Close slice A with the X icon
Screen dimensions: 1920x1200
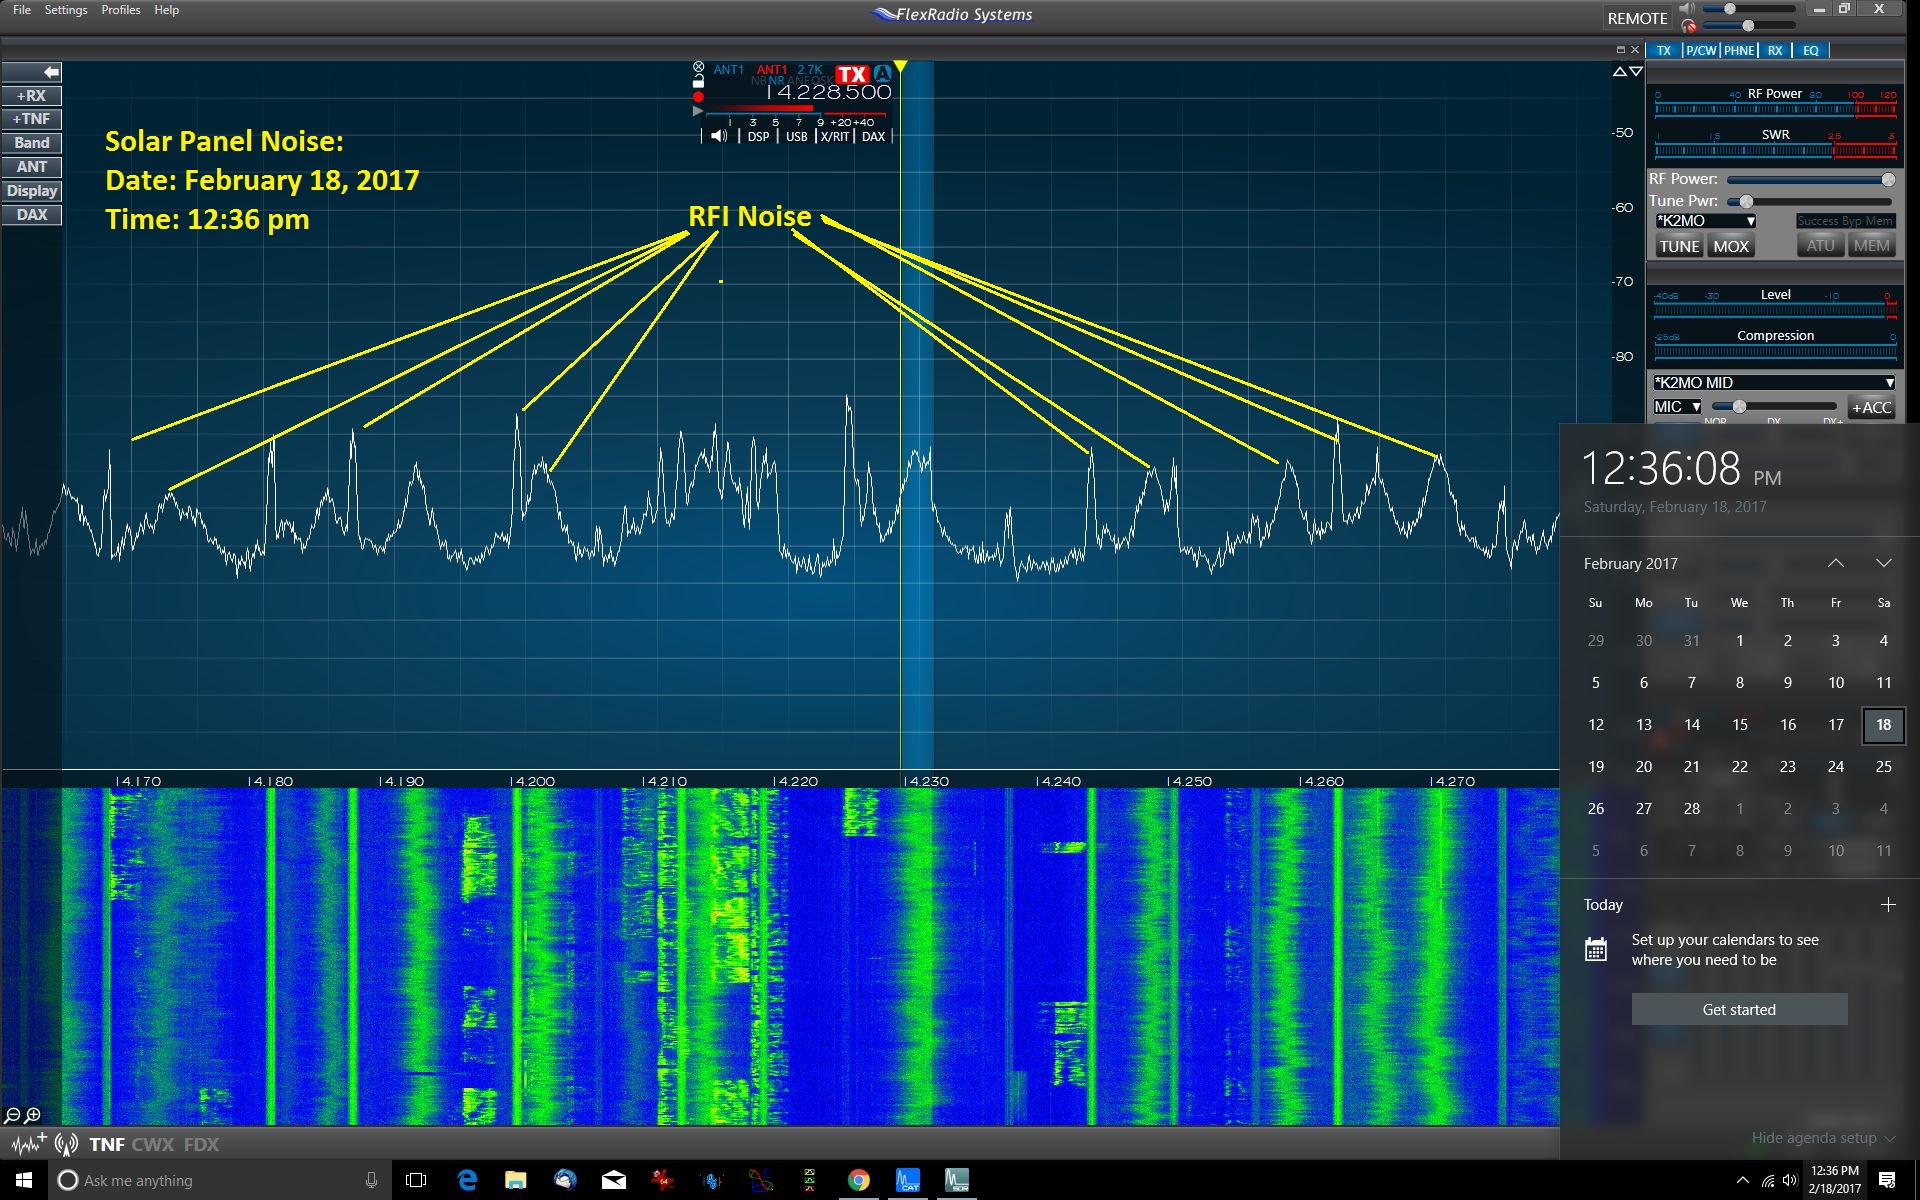coord(698,67)
